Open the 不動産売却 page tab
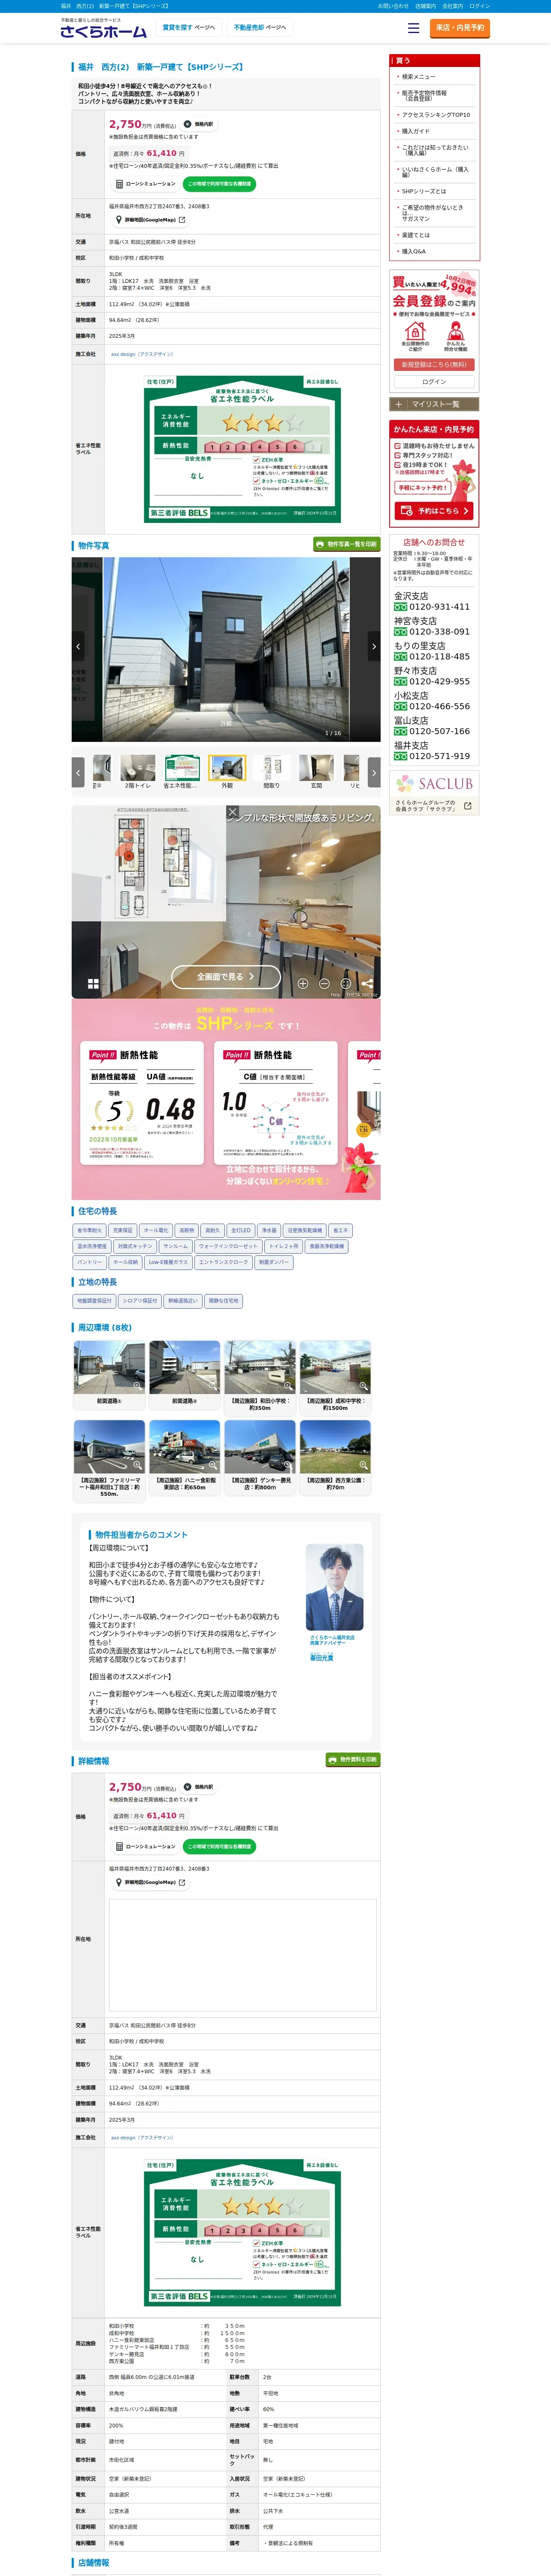Image resolution: width=551 pixels, height=2576 pixels. click(260, 28)
